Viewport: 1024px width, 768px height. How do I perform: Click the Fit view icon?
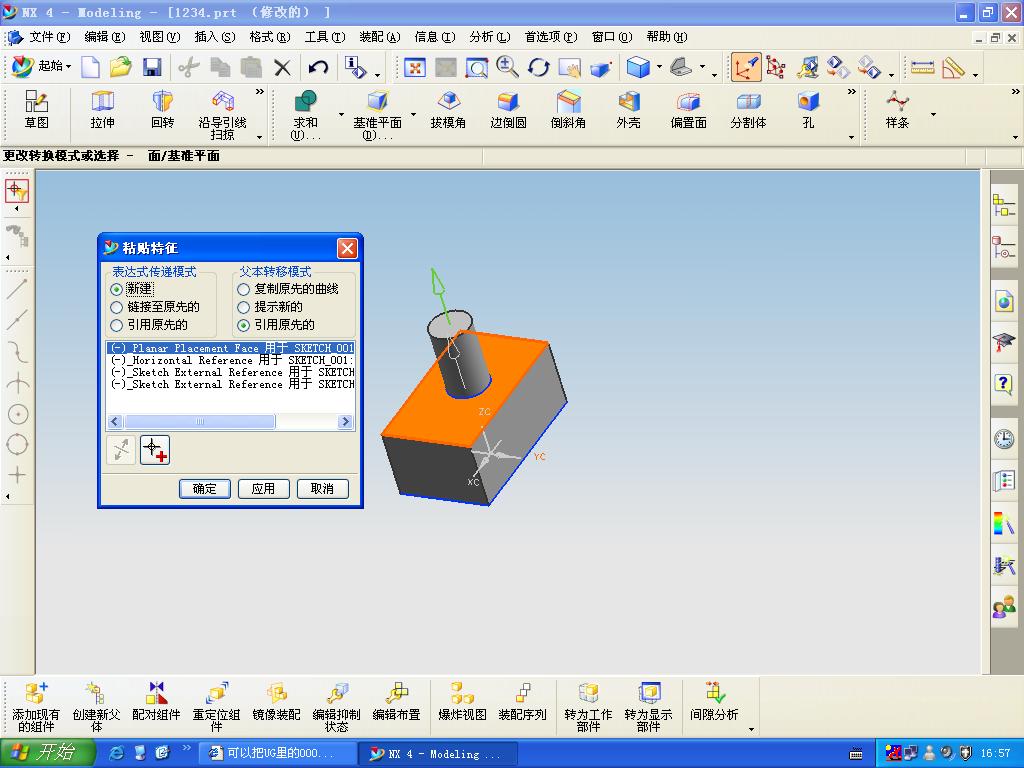click(415, 67)
